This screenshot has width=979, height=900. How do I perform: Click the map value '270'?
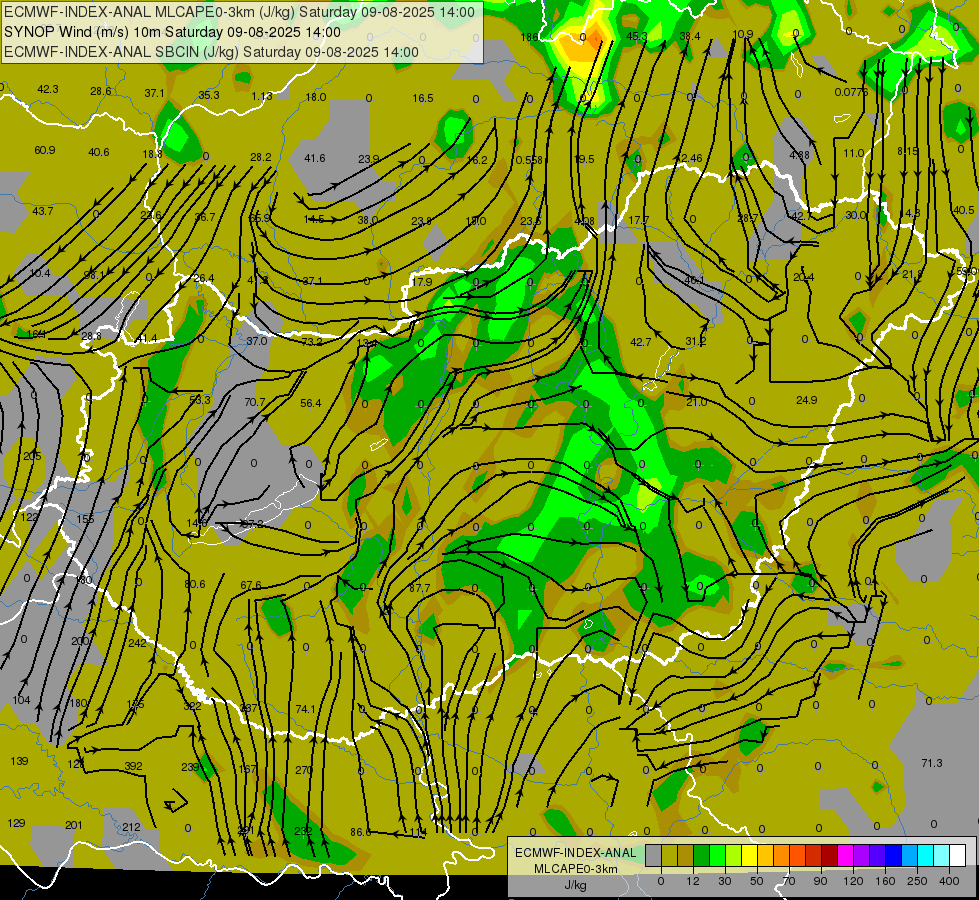click(x=303, y=770)
